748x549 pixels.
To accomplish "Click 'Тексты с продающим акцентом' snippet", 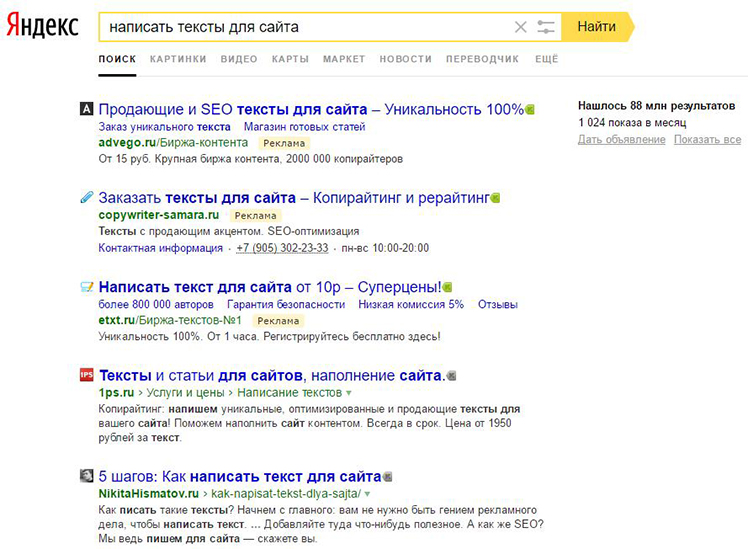I will click(x=229, y=231).
